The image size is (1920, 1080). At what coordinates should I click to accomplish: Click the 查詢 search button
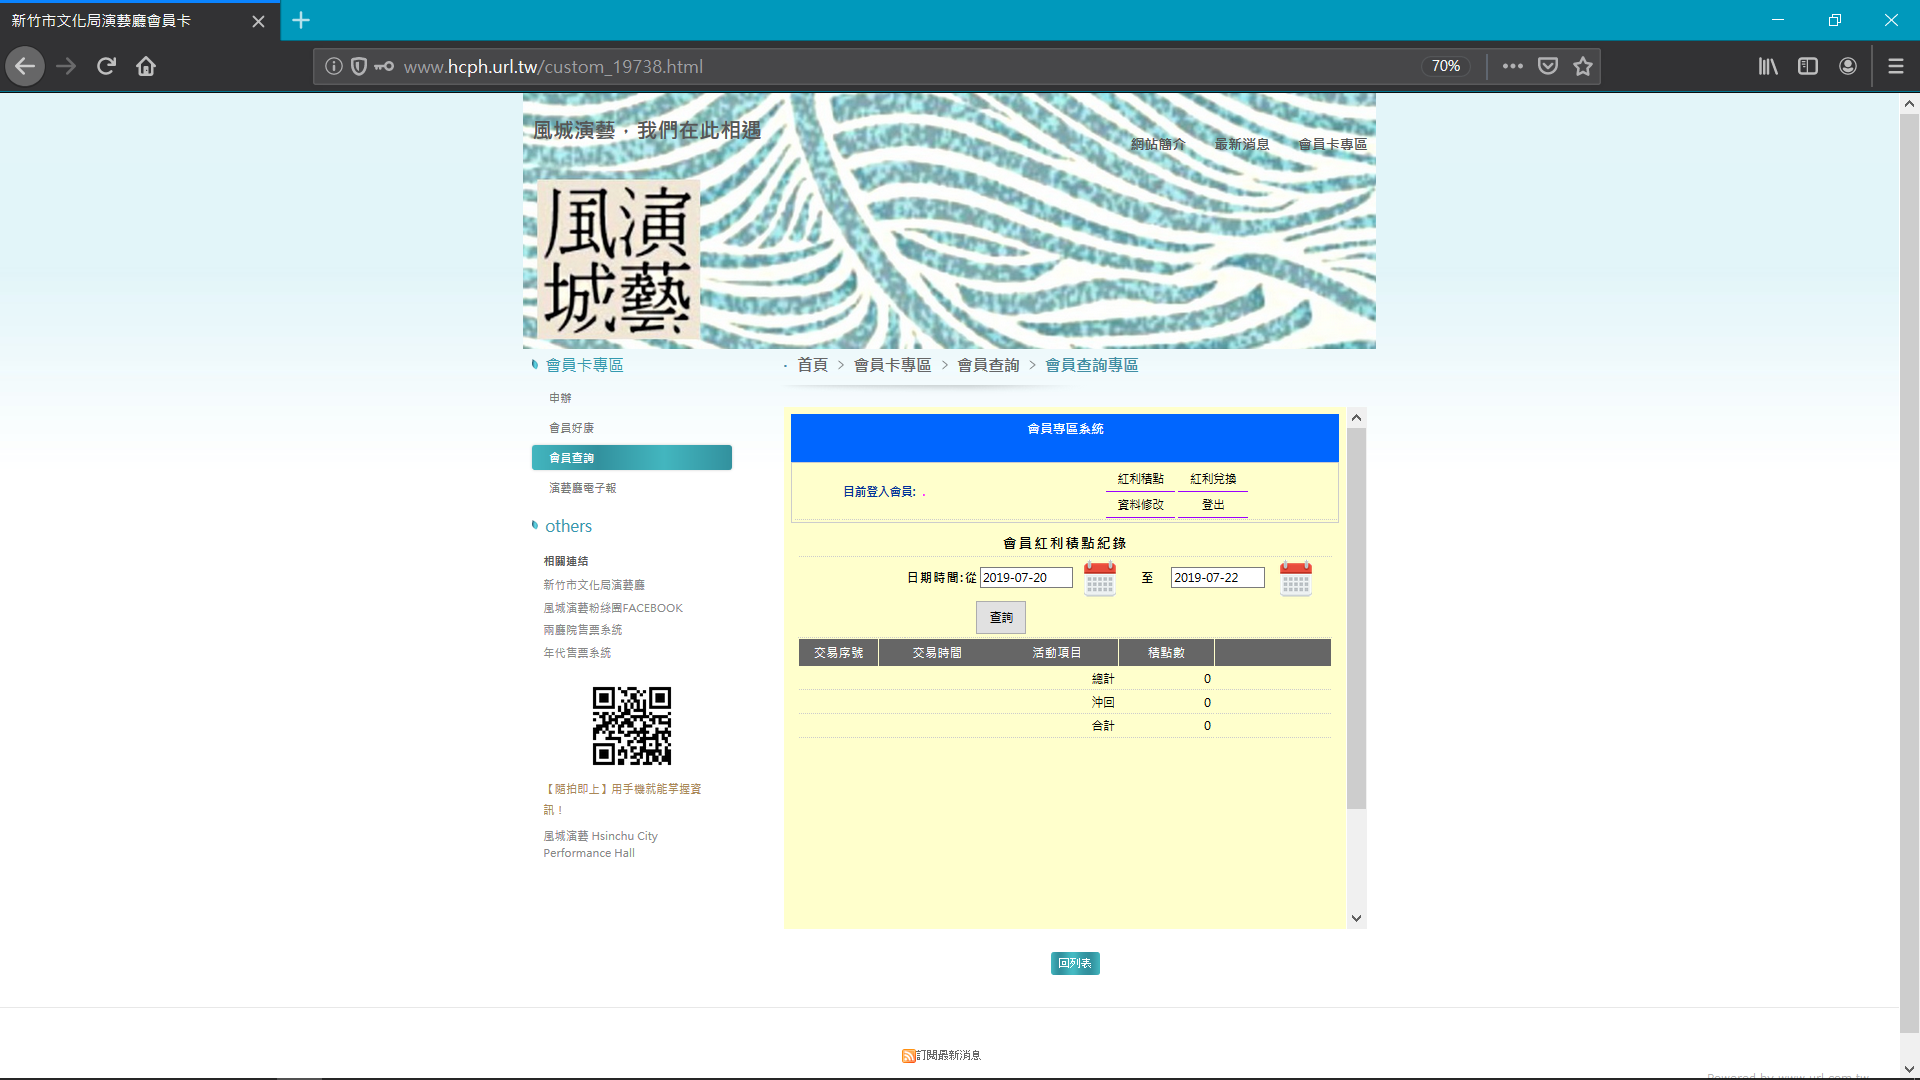tap(1001, 618)
